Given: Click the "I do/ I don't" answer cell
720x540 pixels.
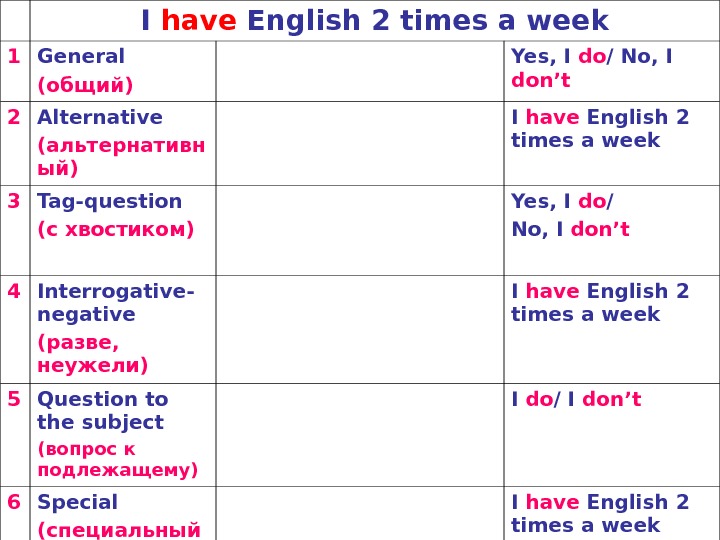Looking at the screenshot, I should (x=610, y=434).
